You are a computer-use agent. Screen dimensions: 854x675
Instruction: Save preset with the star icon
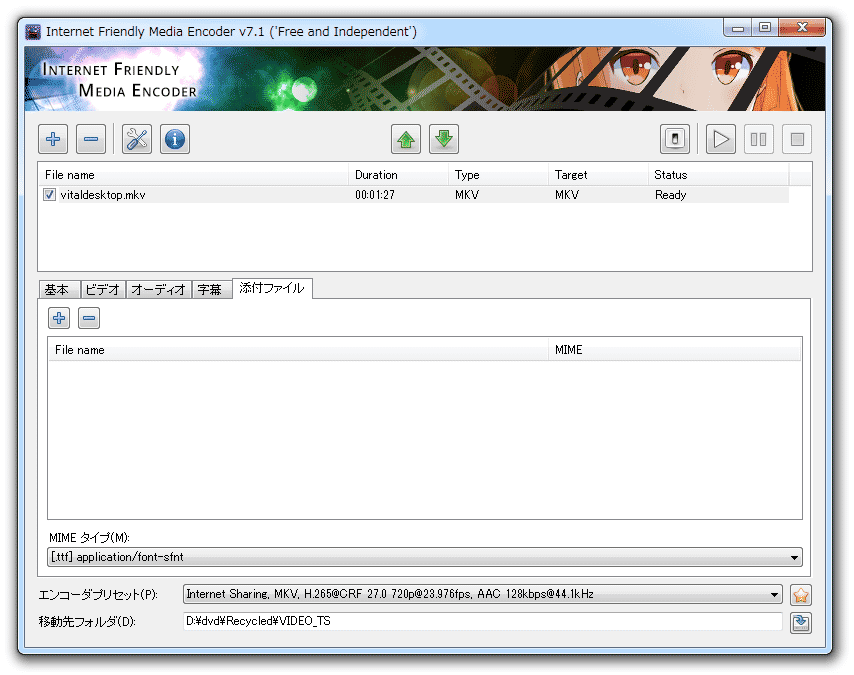point(801,595)
